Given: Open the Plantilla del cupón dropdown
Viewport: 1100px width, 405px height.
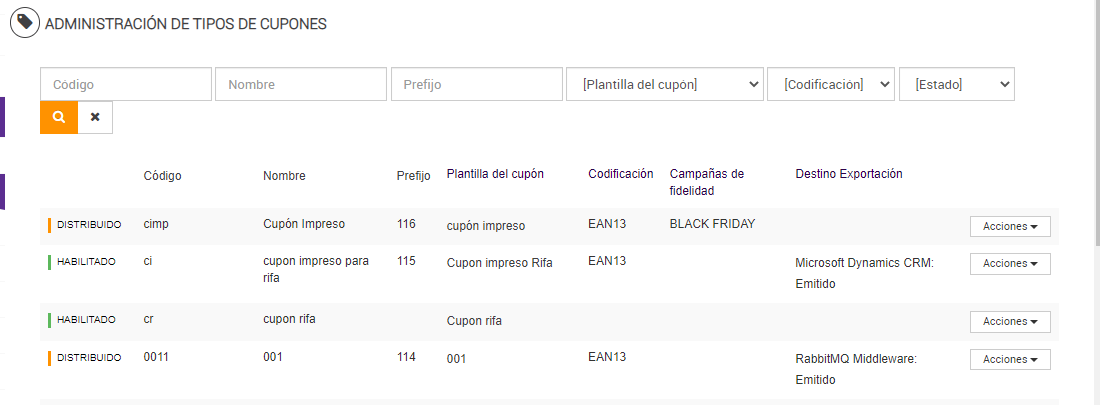Looking at the screenshot, I should coord(664,85).
